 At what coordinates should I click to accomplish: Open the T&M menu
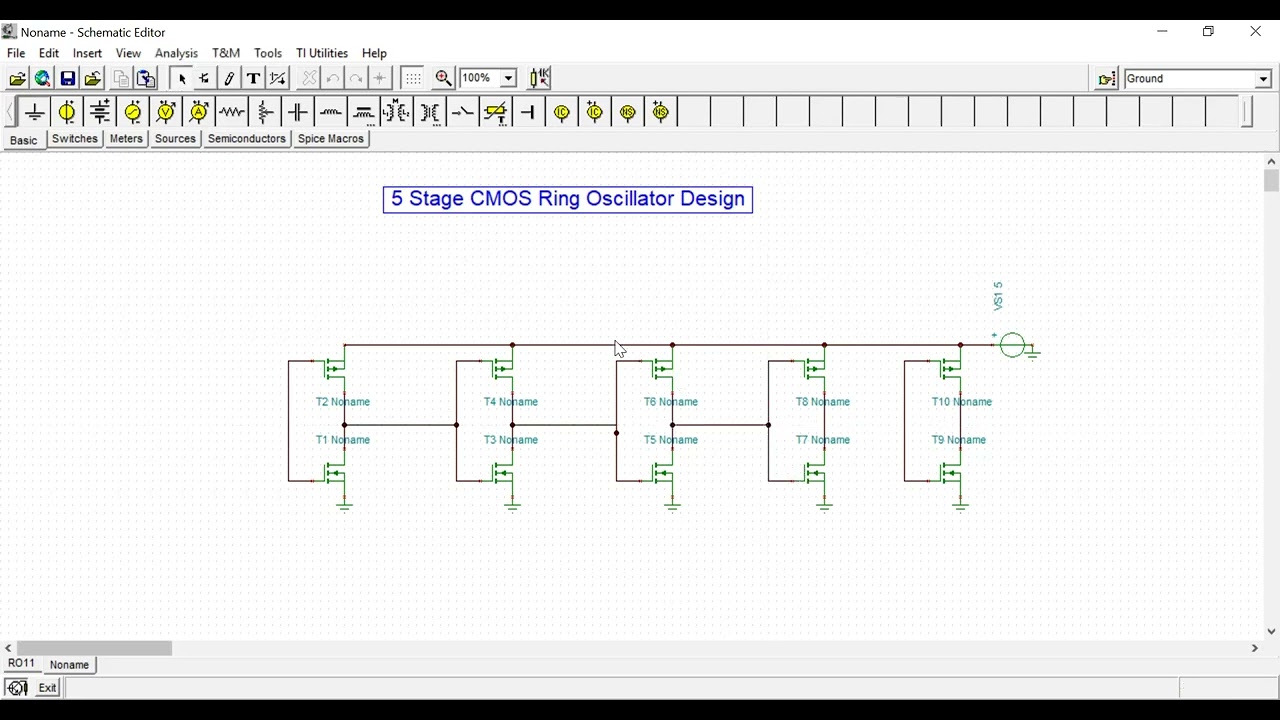pos(226,53)
